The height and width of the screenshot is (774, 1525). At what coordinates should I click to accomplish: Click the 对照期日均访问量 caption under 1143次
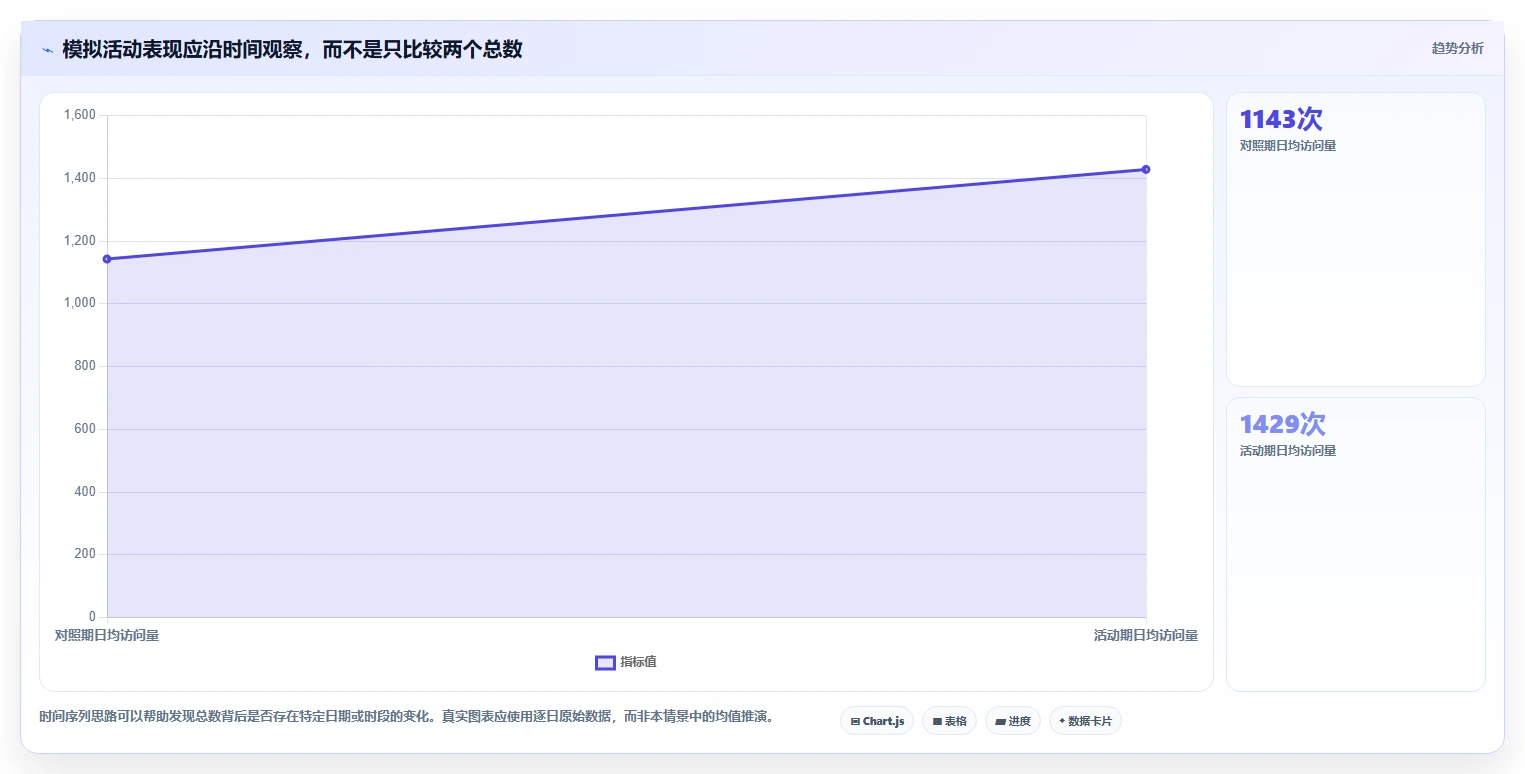[x=1288, y=146]
